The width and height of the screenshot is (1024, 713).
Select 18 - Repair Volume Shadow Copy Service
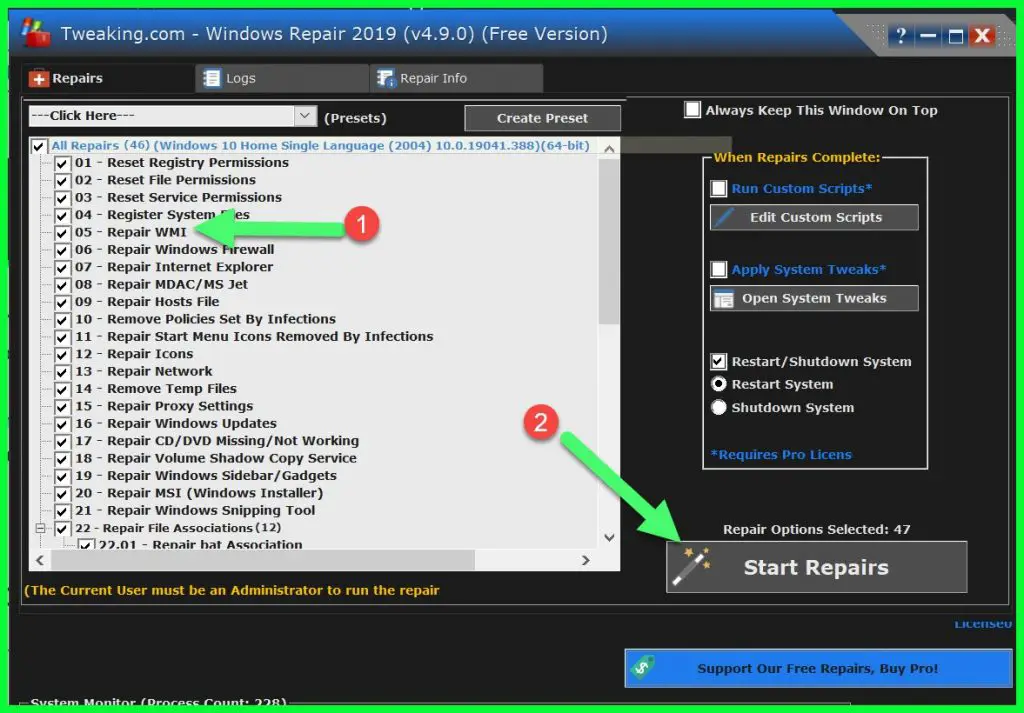[215, 459]
